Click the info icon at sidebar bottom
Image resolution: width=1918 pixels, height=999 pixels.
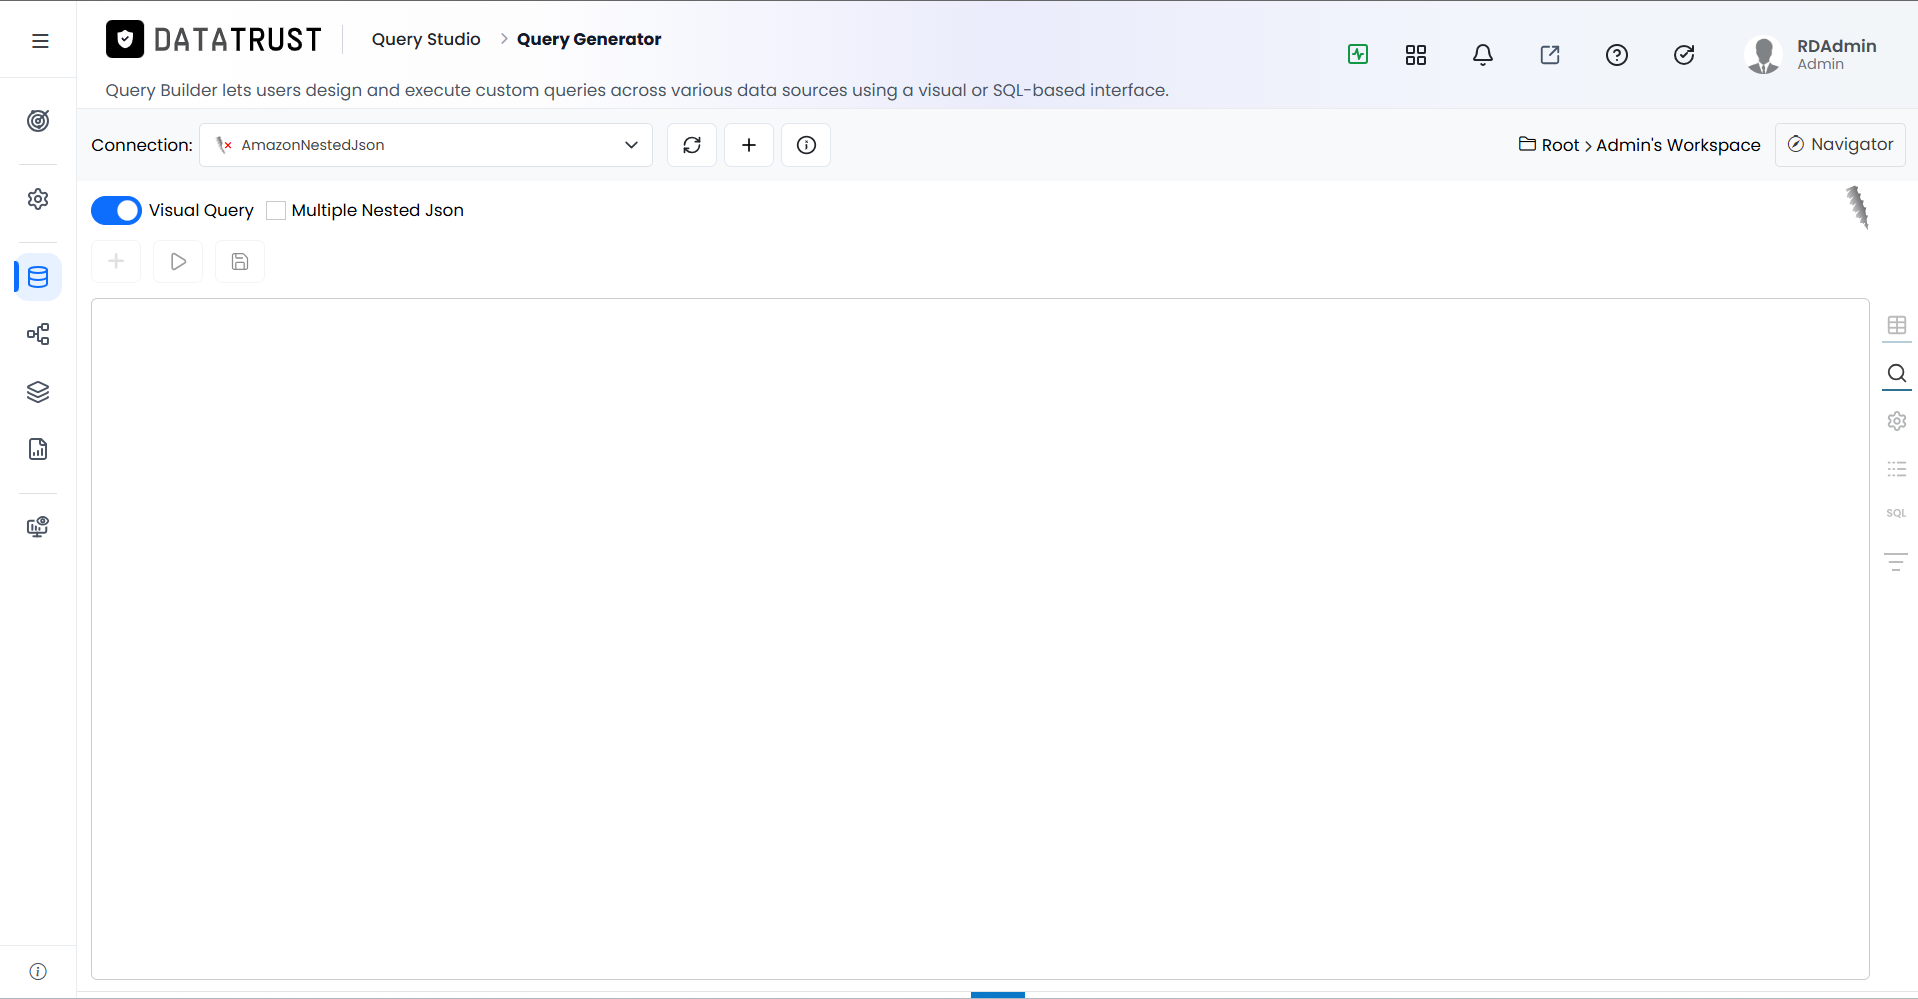[38, 971]
